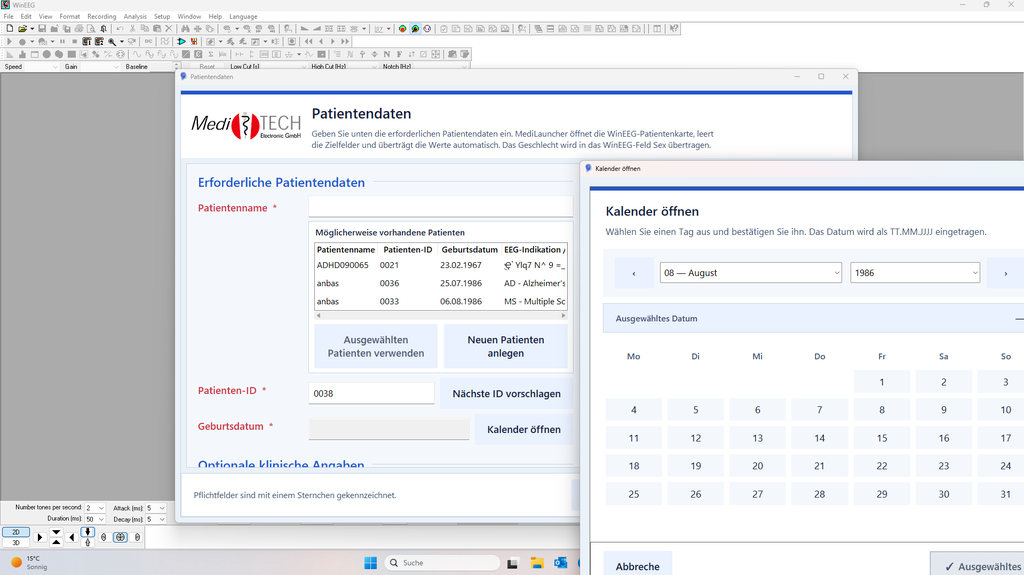Toggle the 2D map view button
The height and width of the screenshot is (575, 1024).
point(16,532)
